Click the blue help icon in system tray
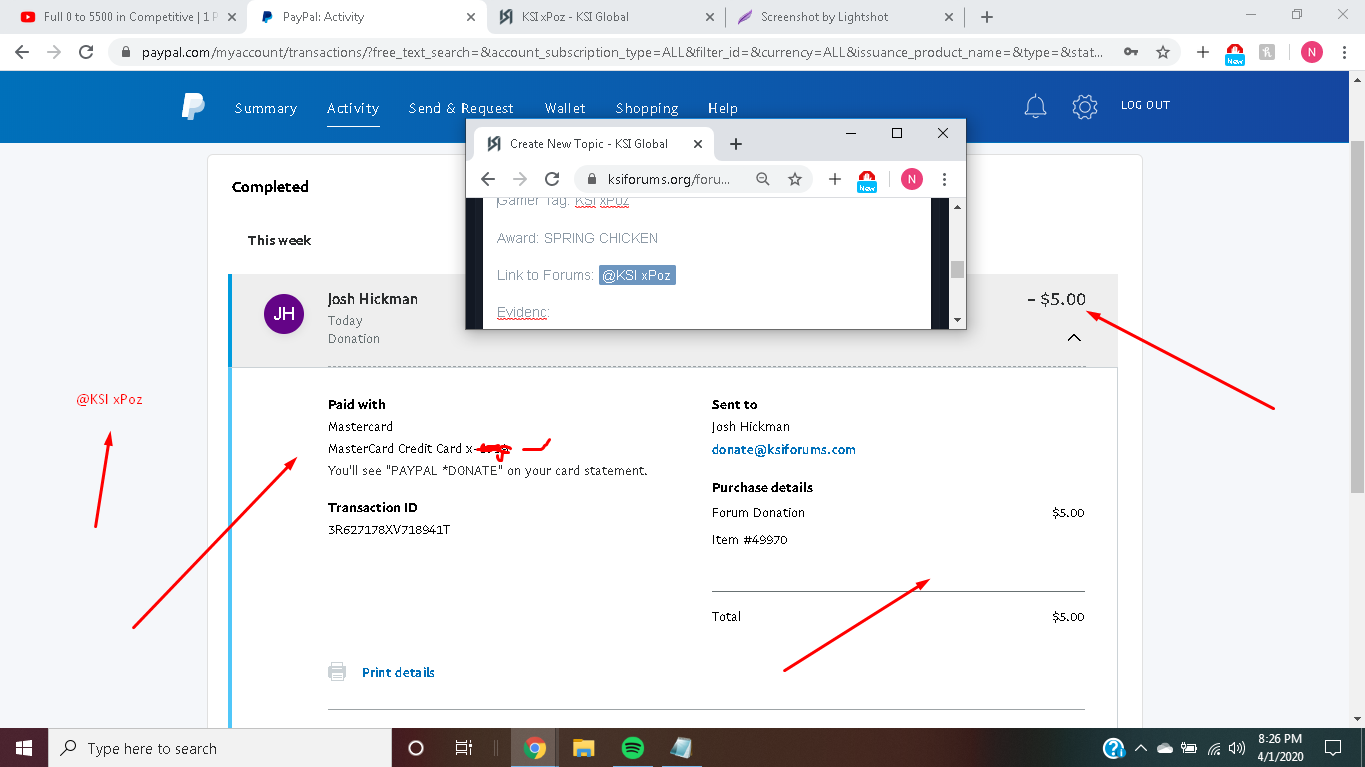This screenshot has height=767, width=1365. click(x=1114, y=748)
